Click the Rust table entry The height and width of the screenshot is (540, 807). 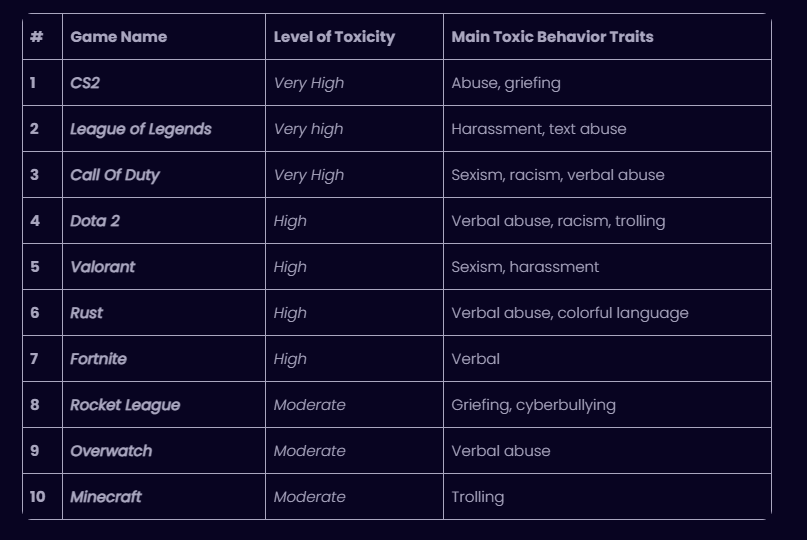point(86,313)
